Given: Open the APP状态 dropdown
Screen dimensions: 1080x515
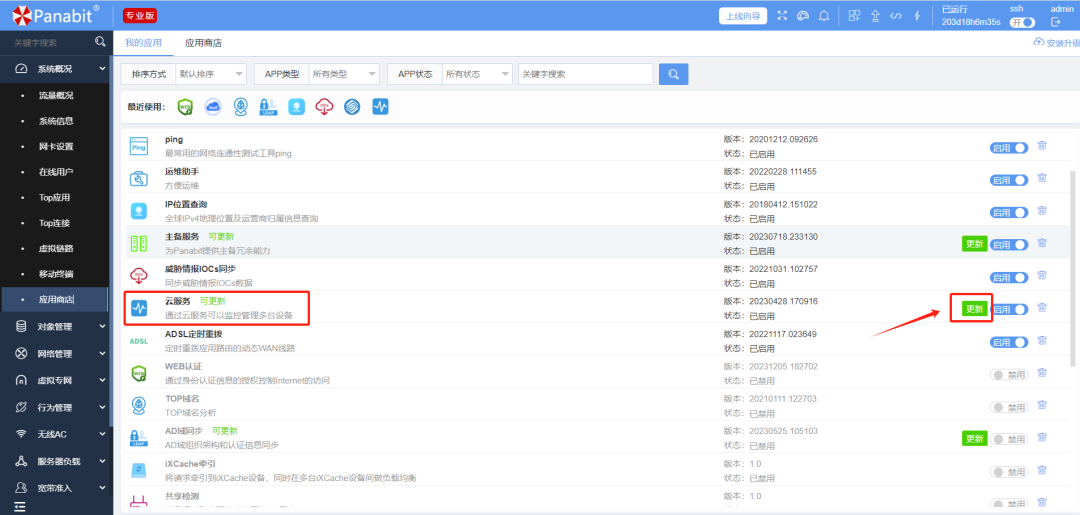Looking at the screenshot, I should tap(477, 74).
